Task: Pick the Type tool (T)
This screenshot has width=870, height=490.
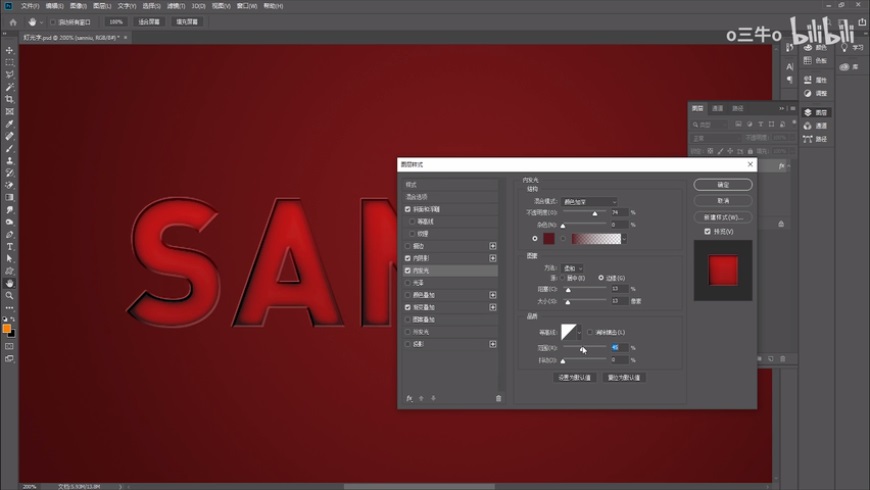Action: pos(10,246)
